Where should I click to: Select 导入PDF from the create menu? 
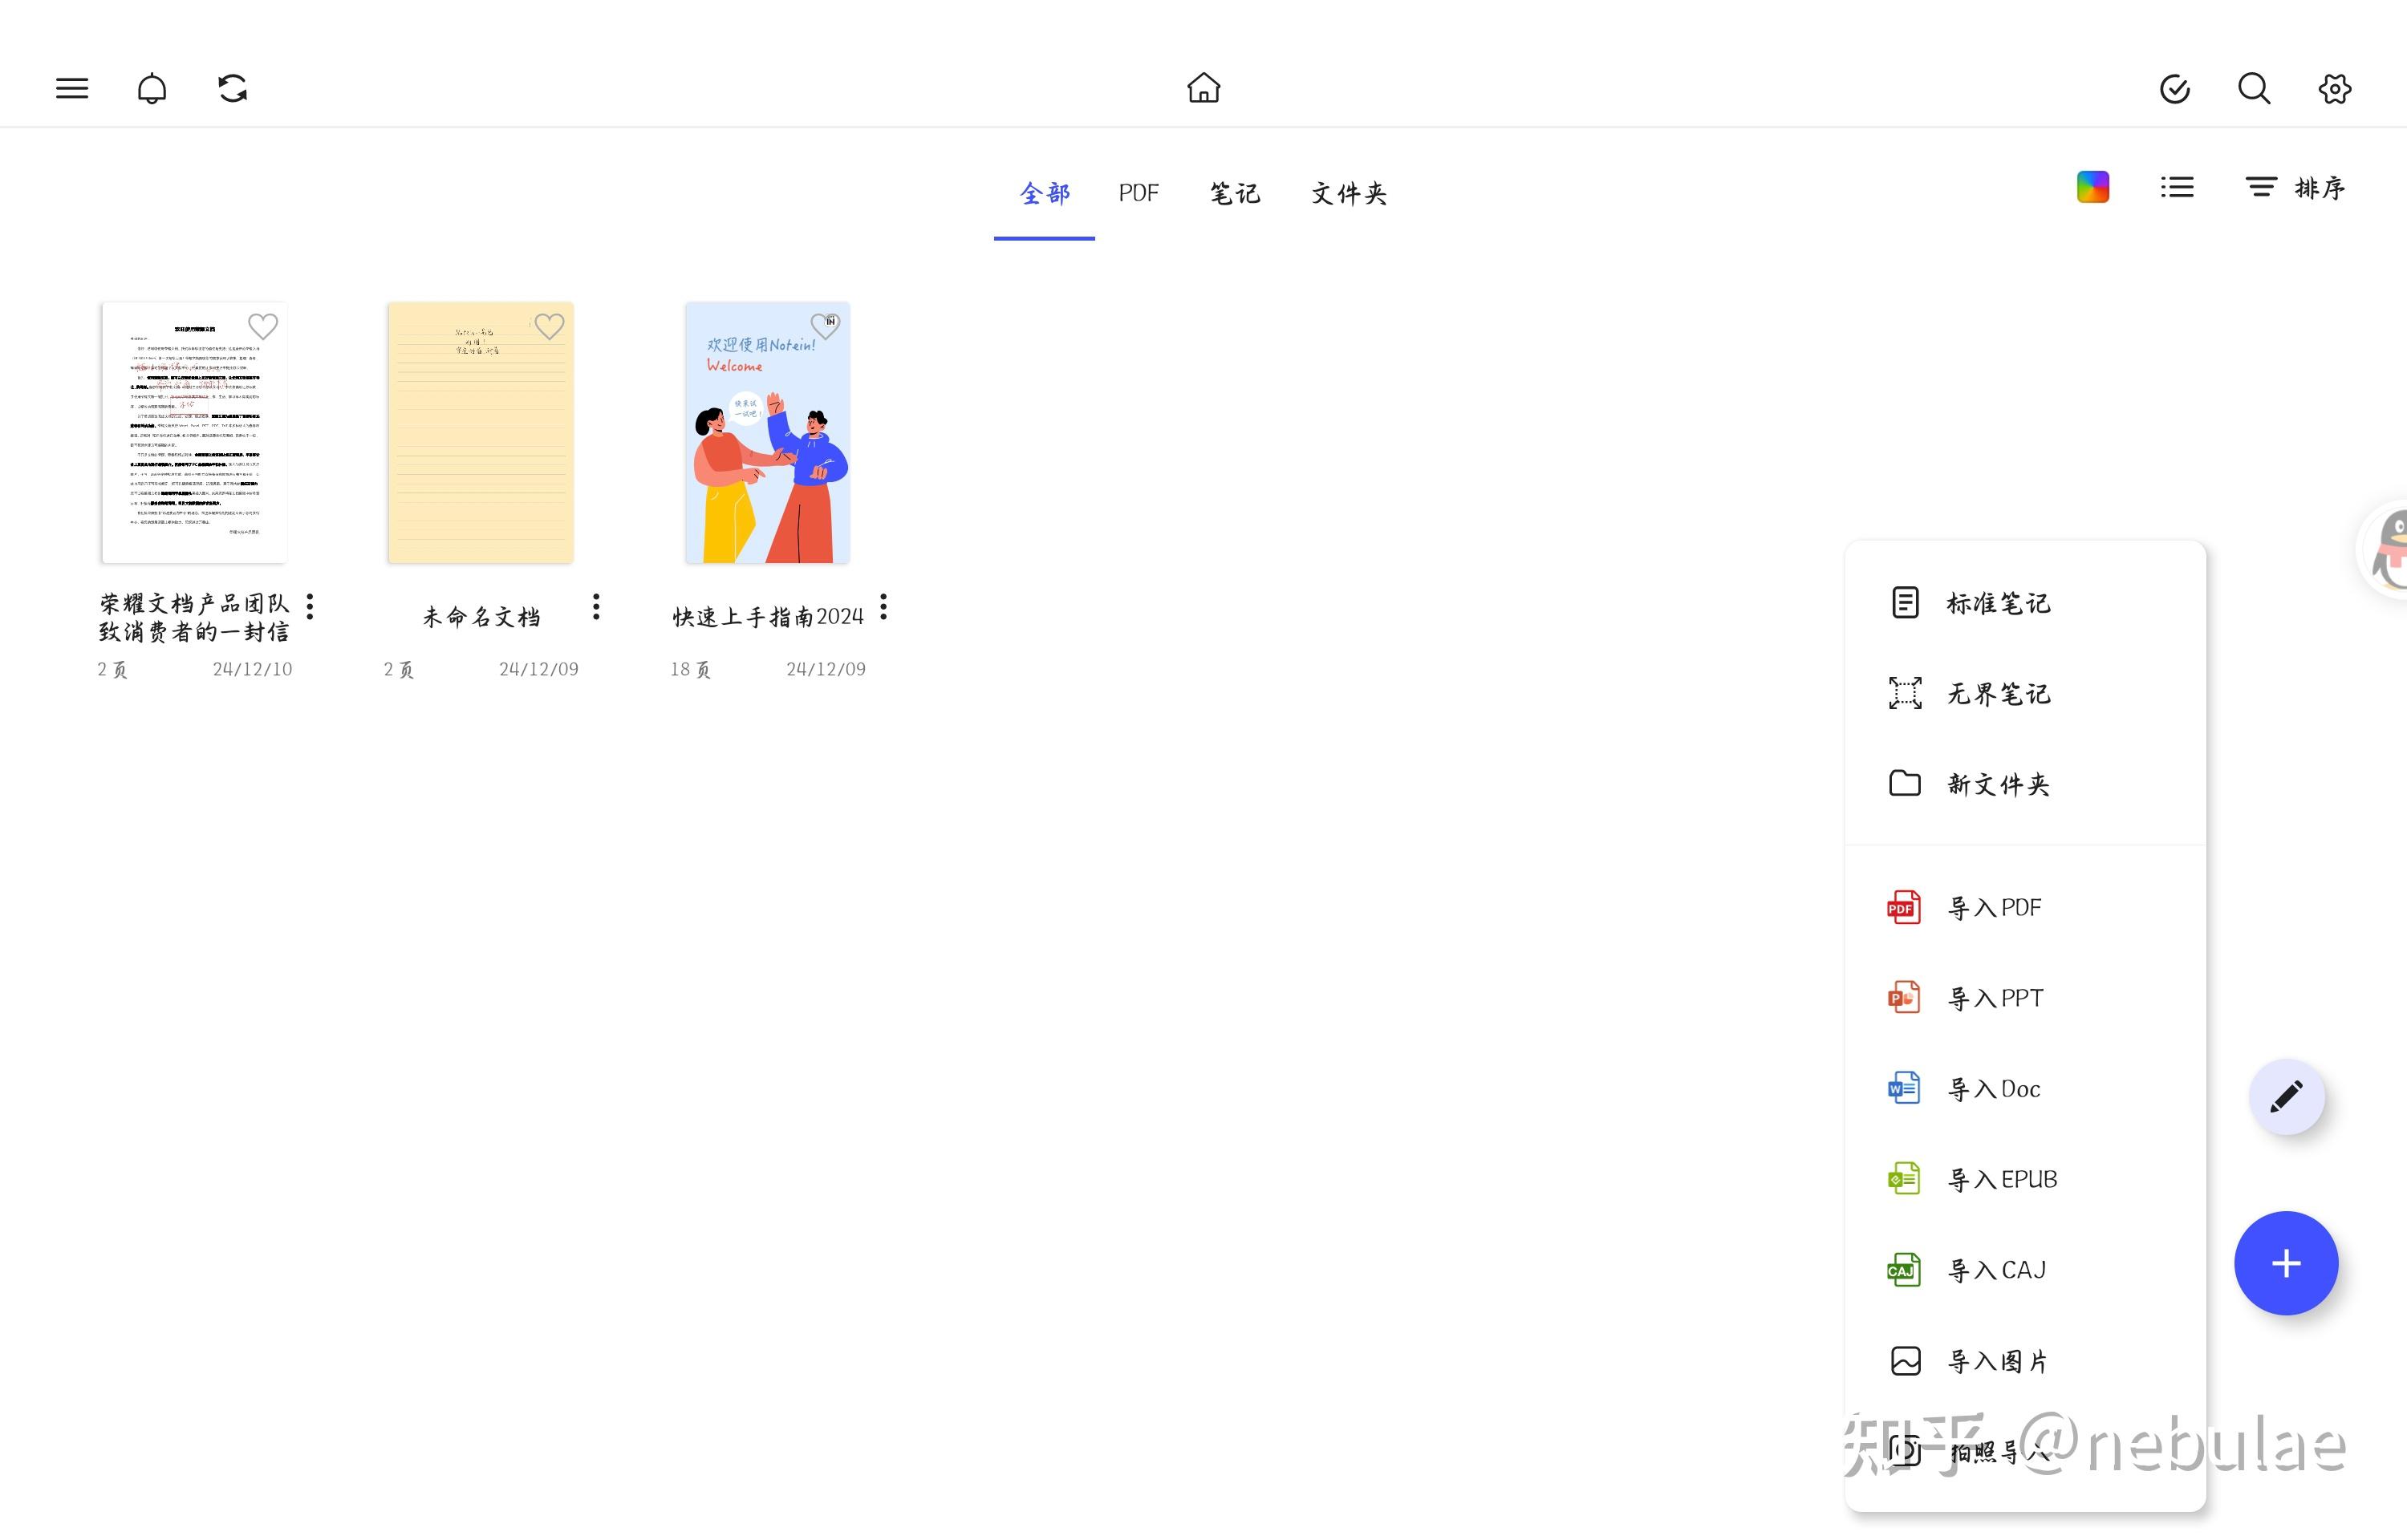point(1994,907)
